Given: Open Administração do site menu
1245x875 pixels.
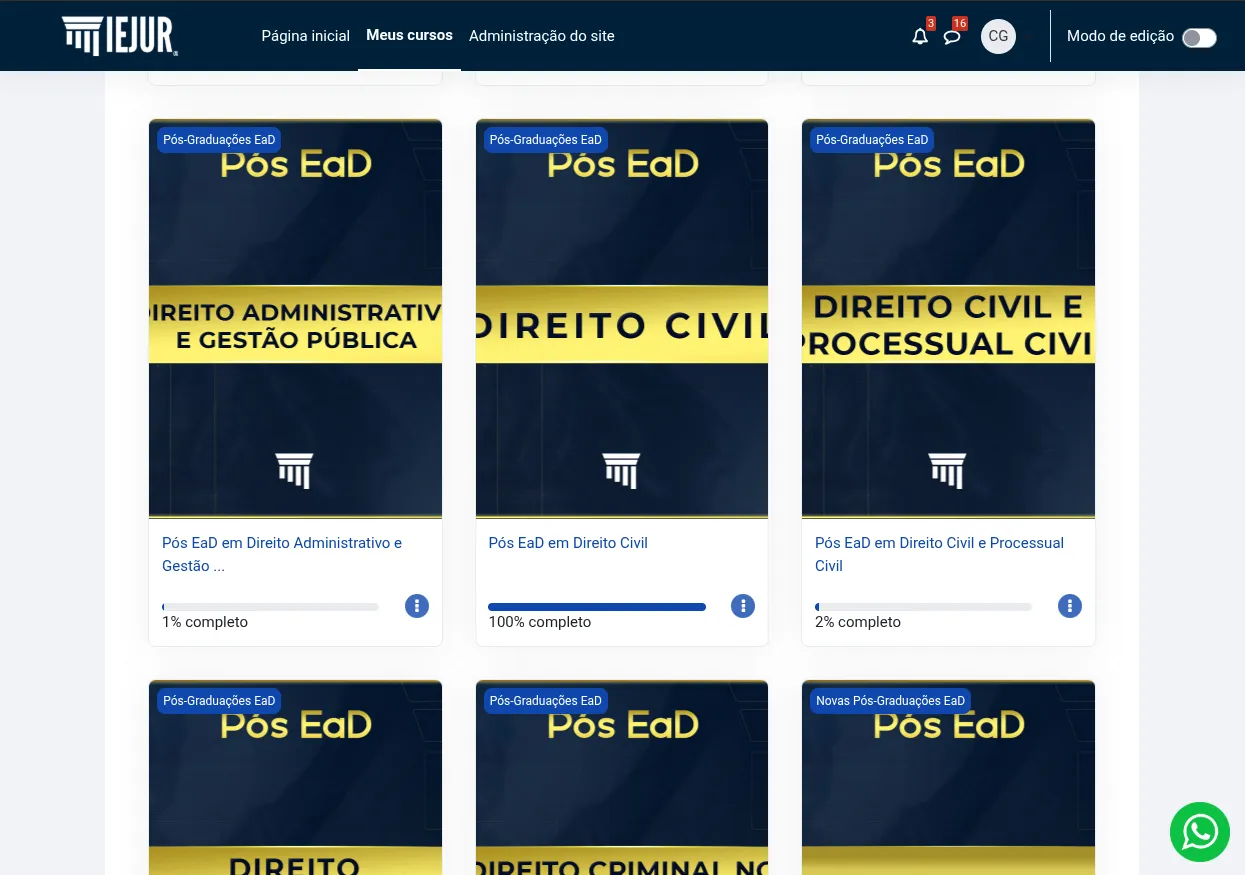Looking at the screenshot, I should click(x=541, y=36).
